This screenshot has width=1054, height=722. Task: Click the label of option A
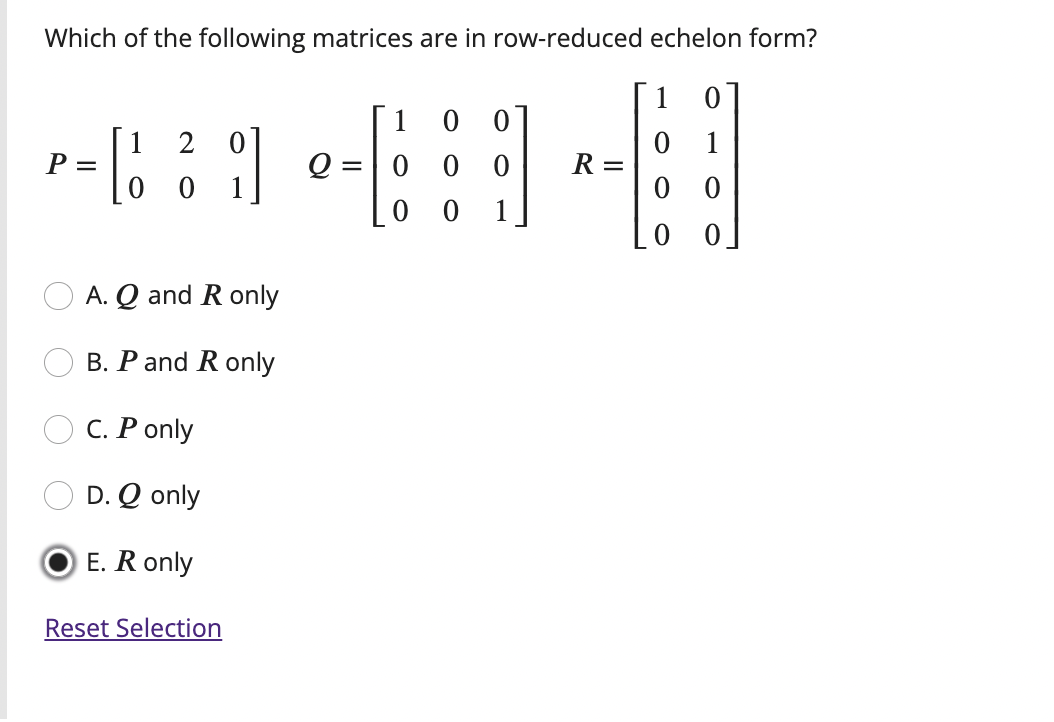(x=182, y=295)
